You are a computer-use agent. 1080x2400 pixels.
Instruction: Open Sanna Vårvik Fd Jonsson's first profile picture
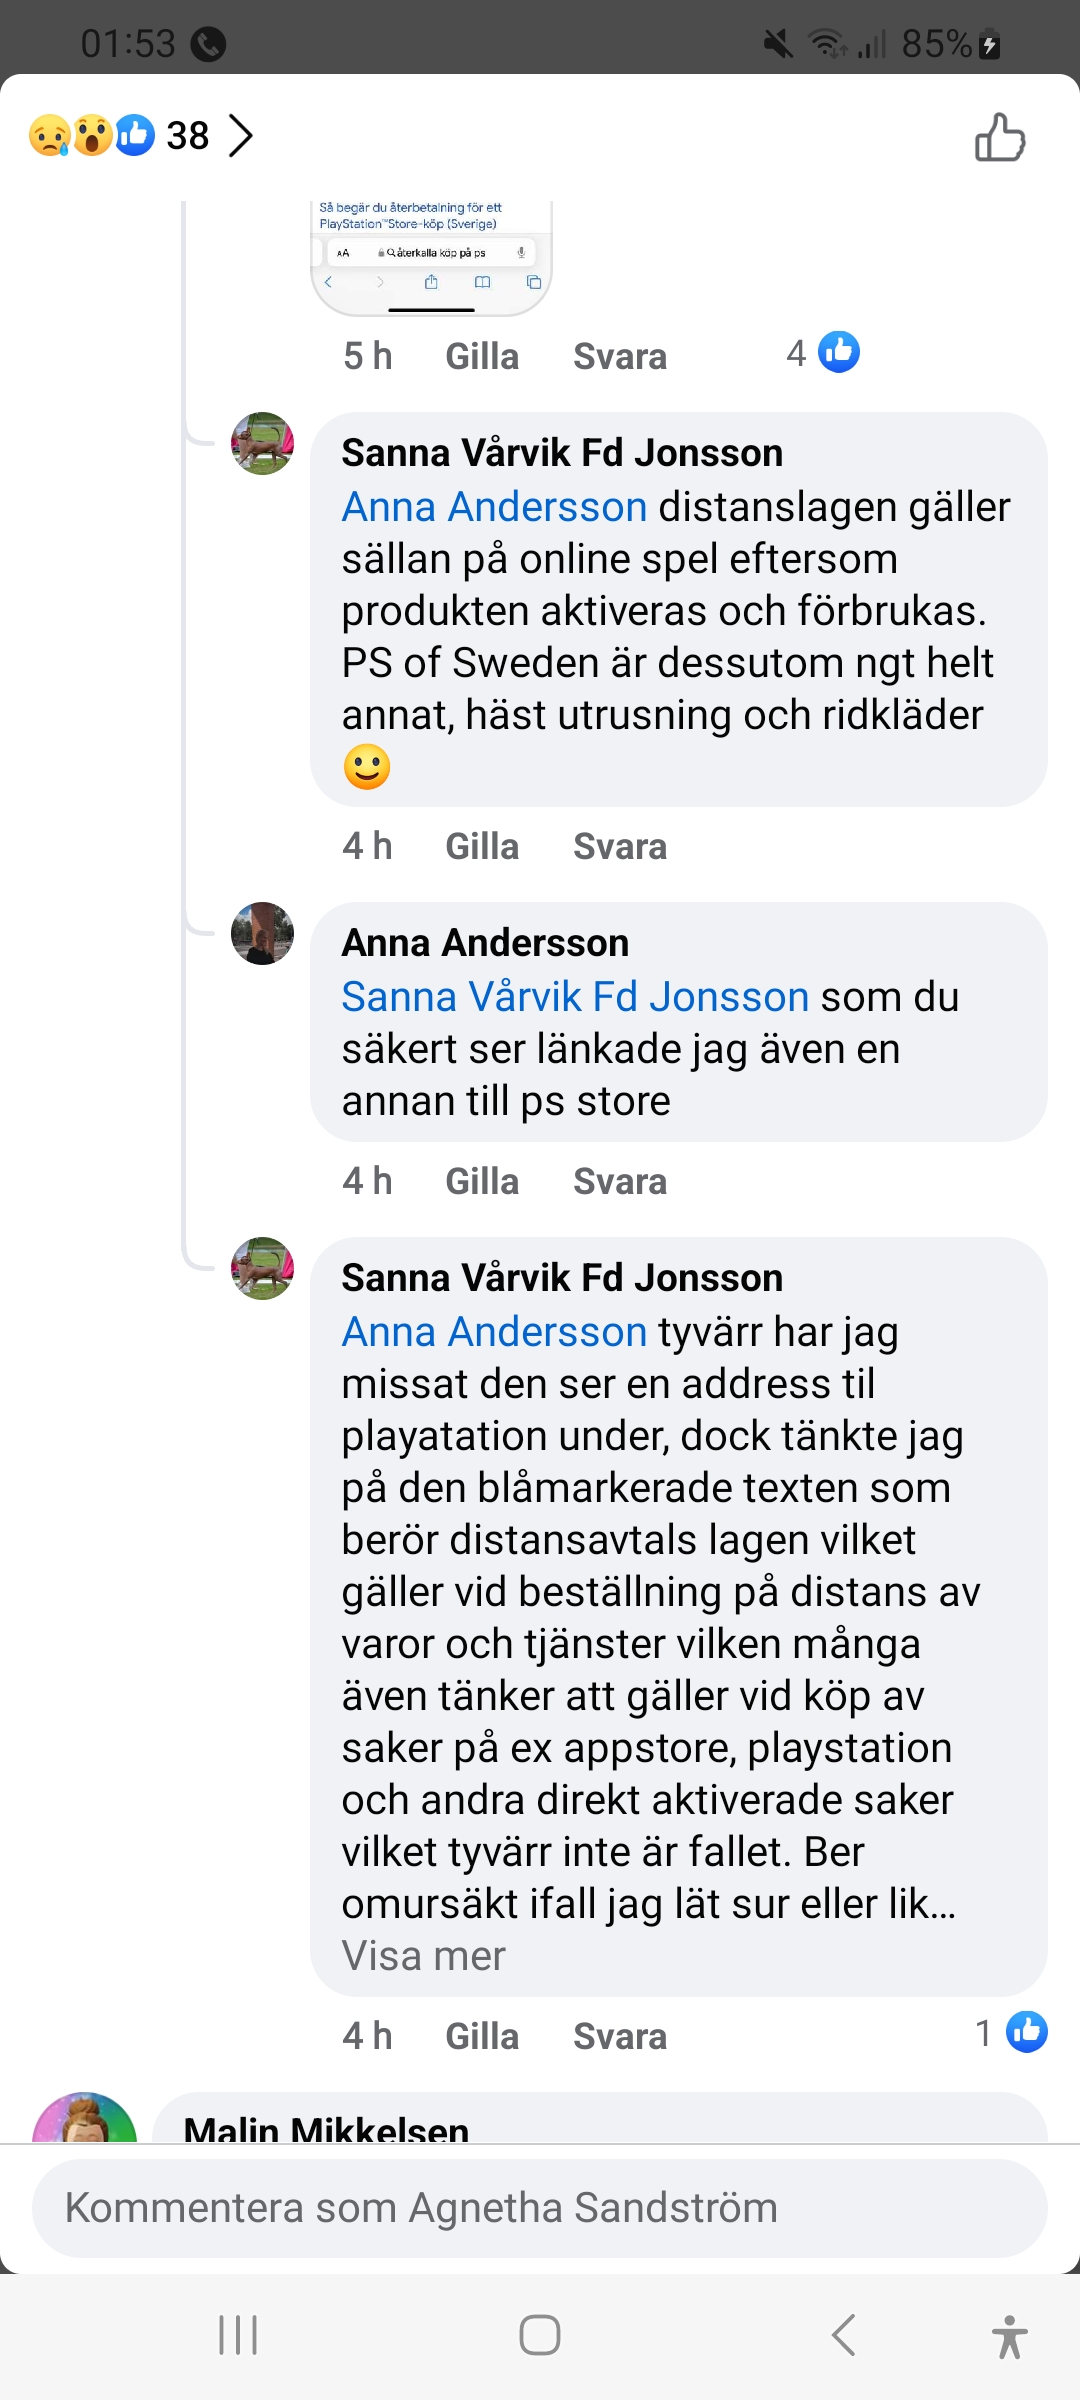point(262,443)
